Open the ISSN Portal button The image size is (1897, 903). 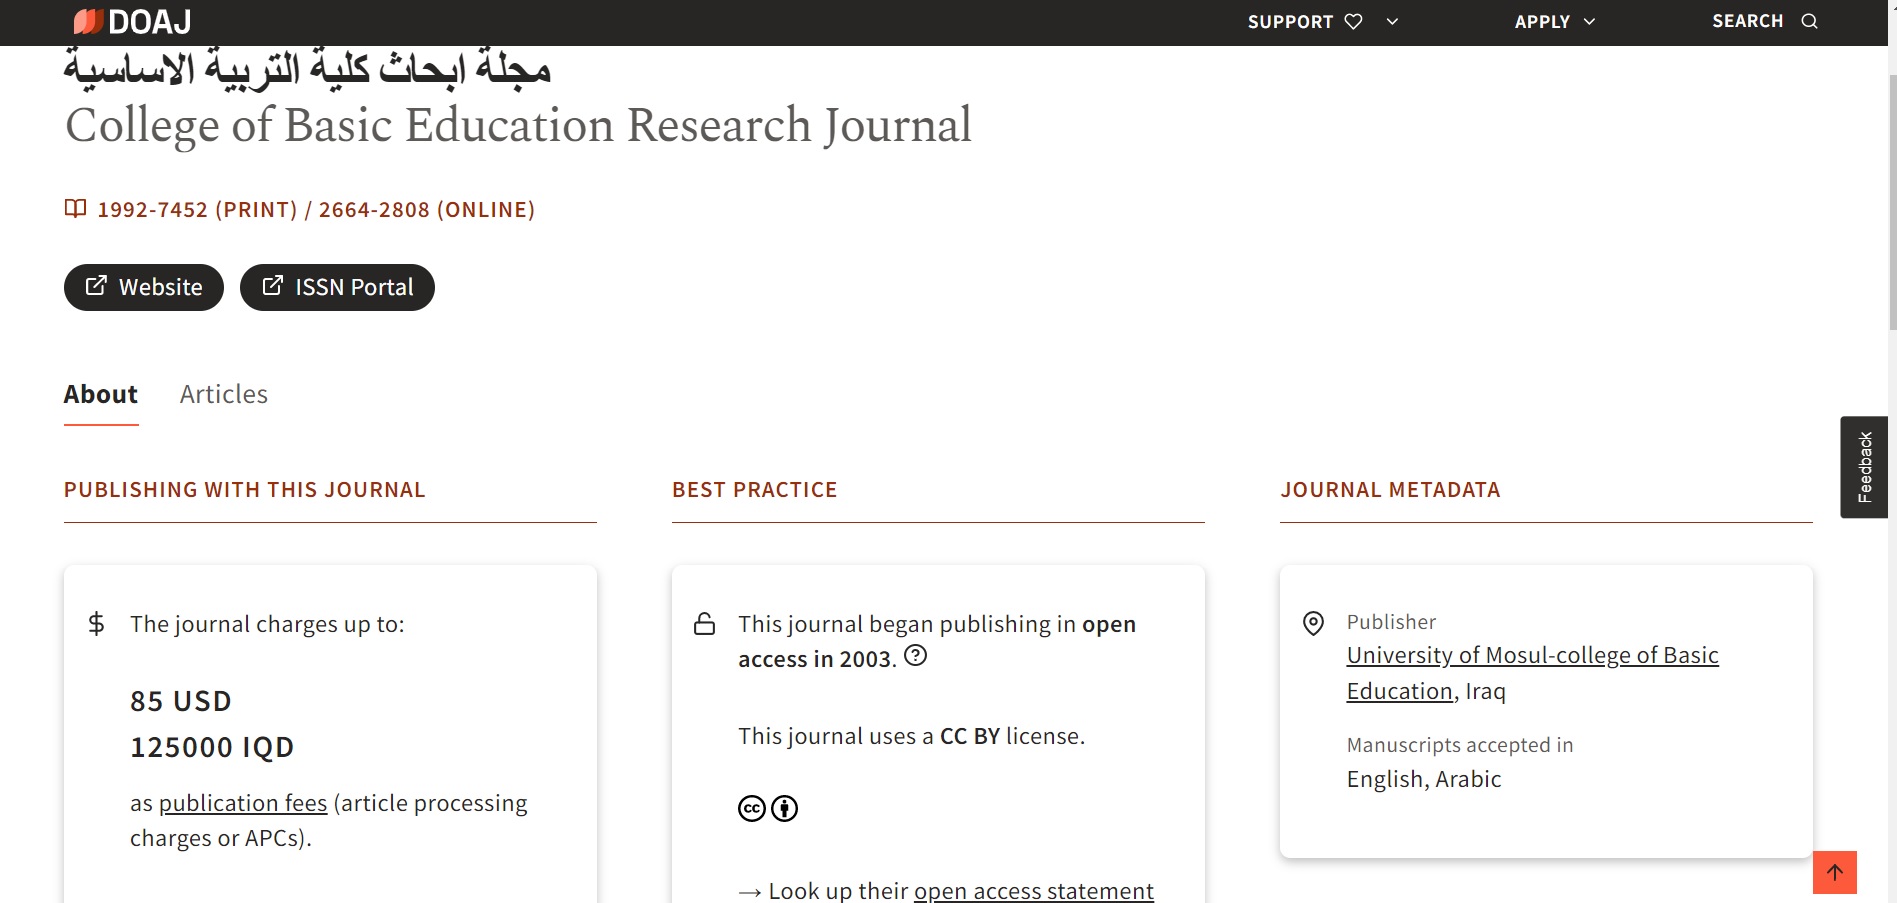[337, 287]
